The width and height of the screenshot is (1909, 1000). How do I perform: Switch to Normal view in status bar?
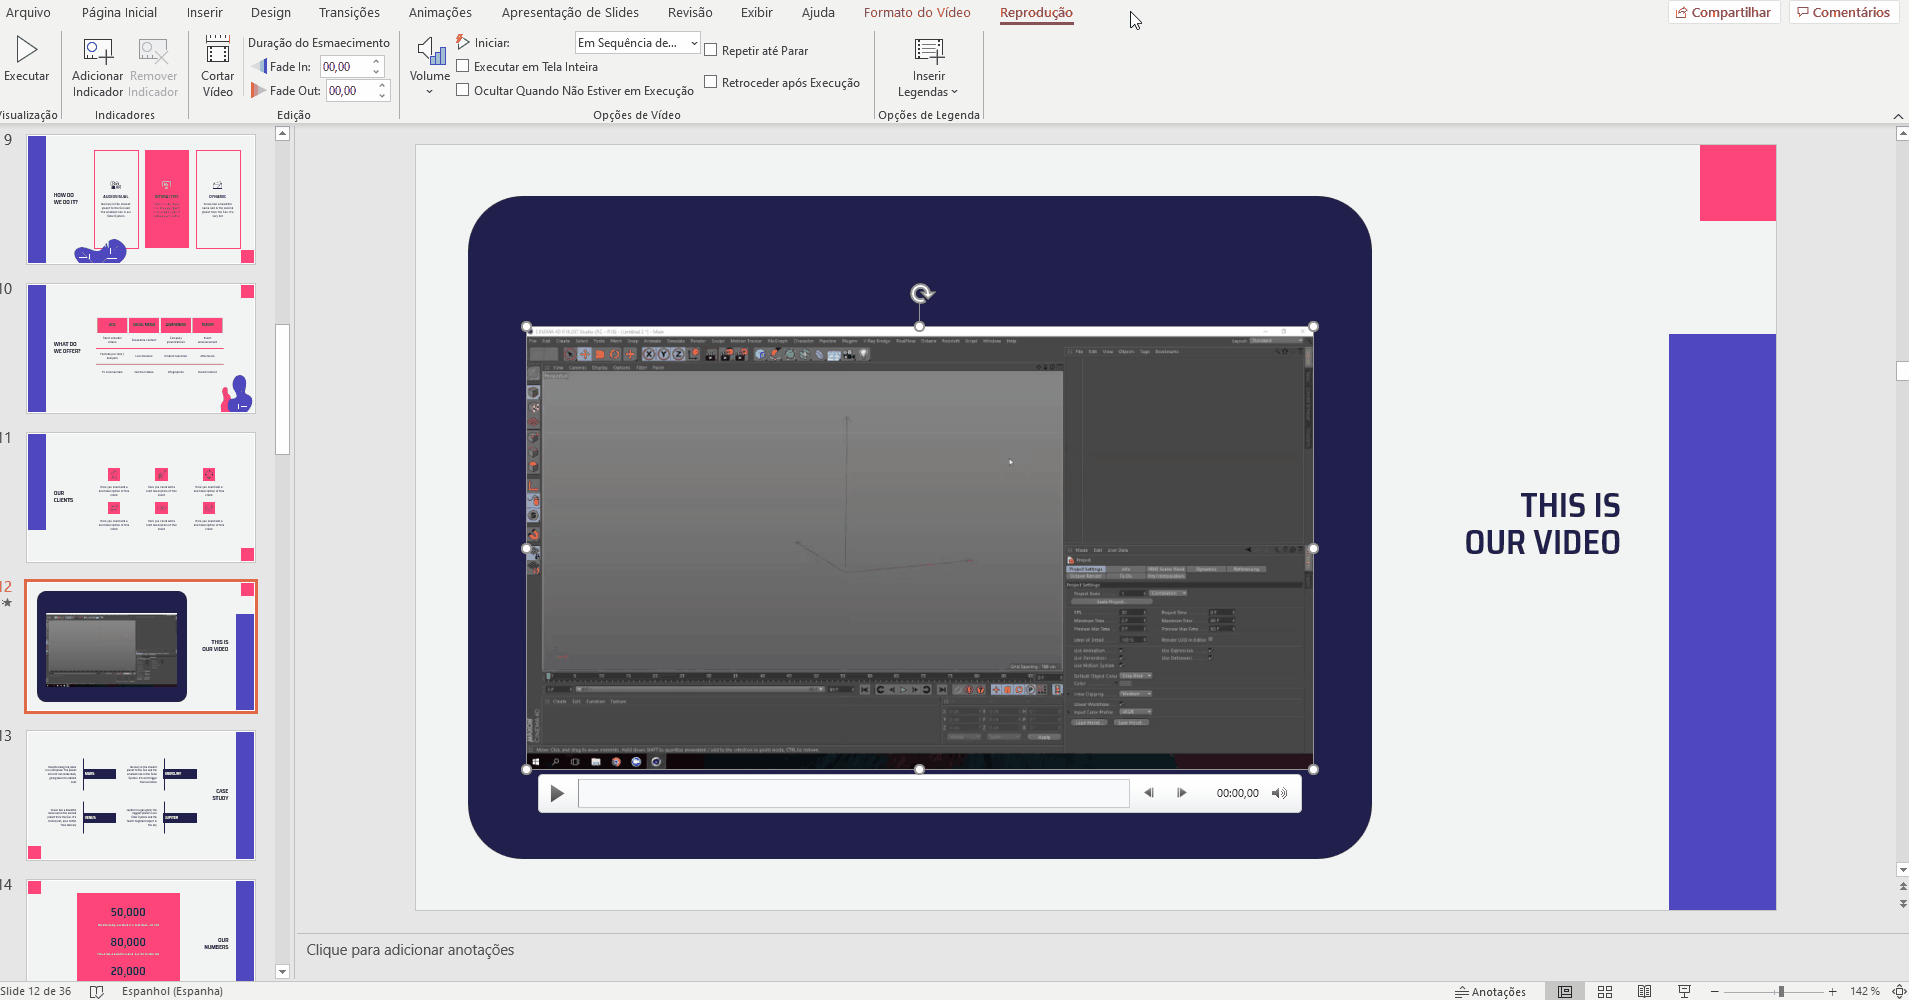coord(1565,991)
